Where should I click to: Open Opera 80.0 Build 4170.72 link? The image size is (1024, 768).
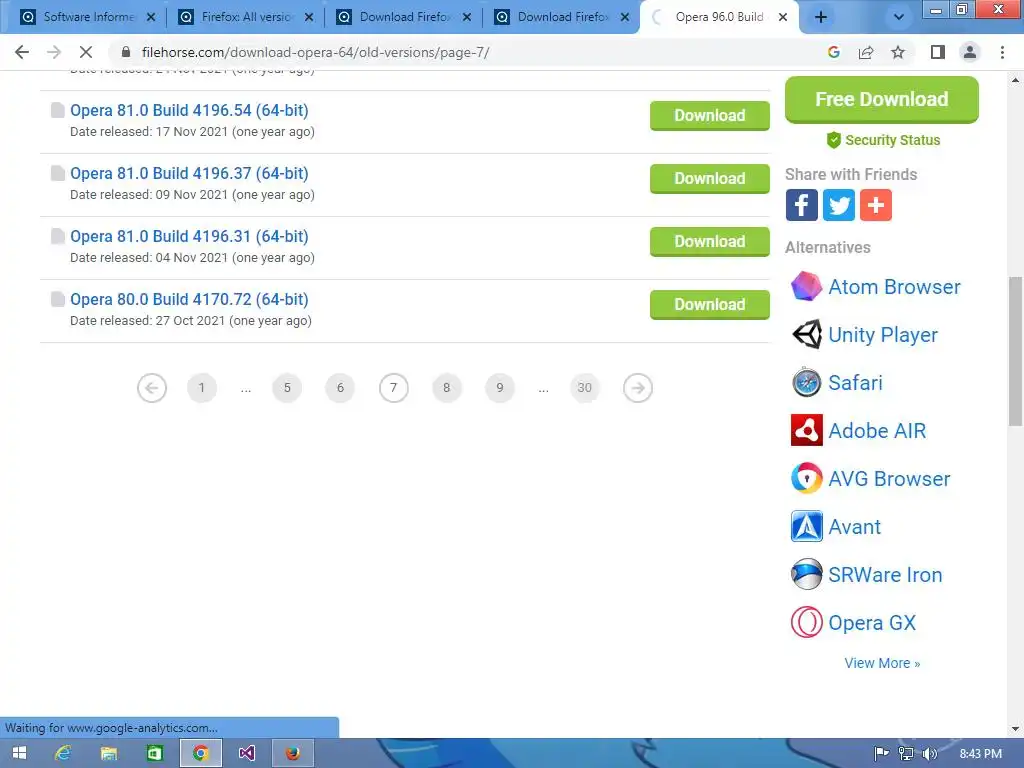pyautogui.click(x=189, y=299)
